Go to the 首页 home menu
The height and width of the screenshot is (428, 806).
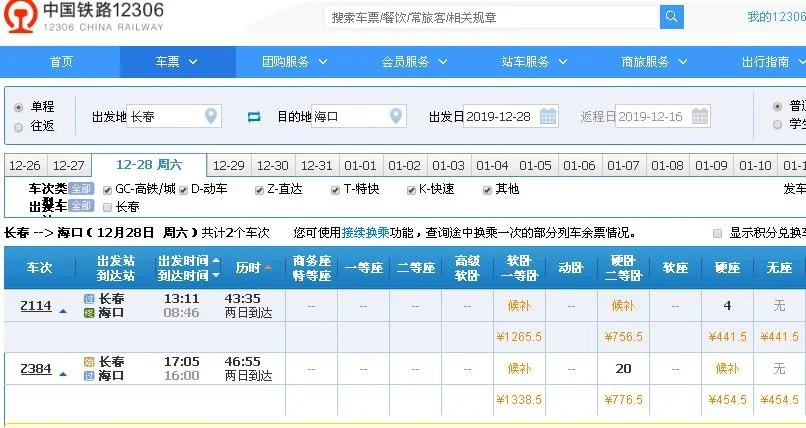coord(61,62)
